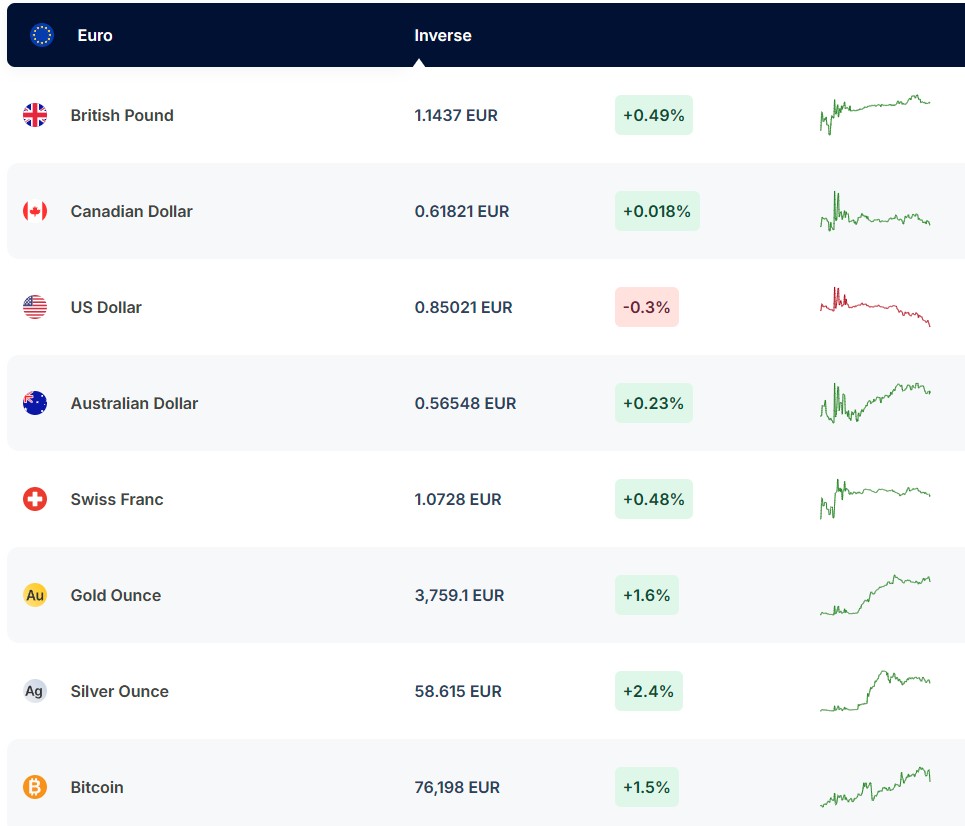Image resolution: width=965 pixels, height=826 pixels.
Task: Open the Bitcoin sparkline chart
Action: (875, 787)
